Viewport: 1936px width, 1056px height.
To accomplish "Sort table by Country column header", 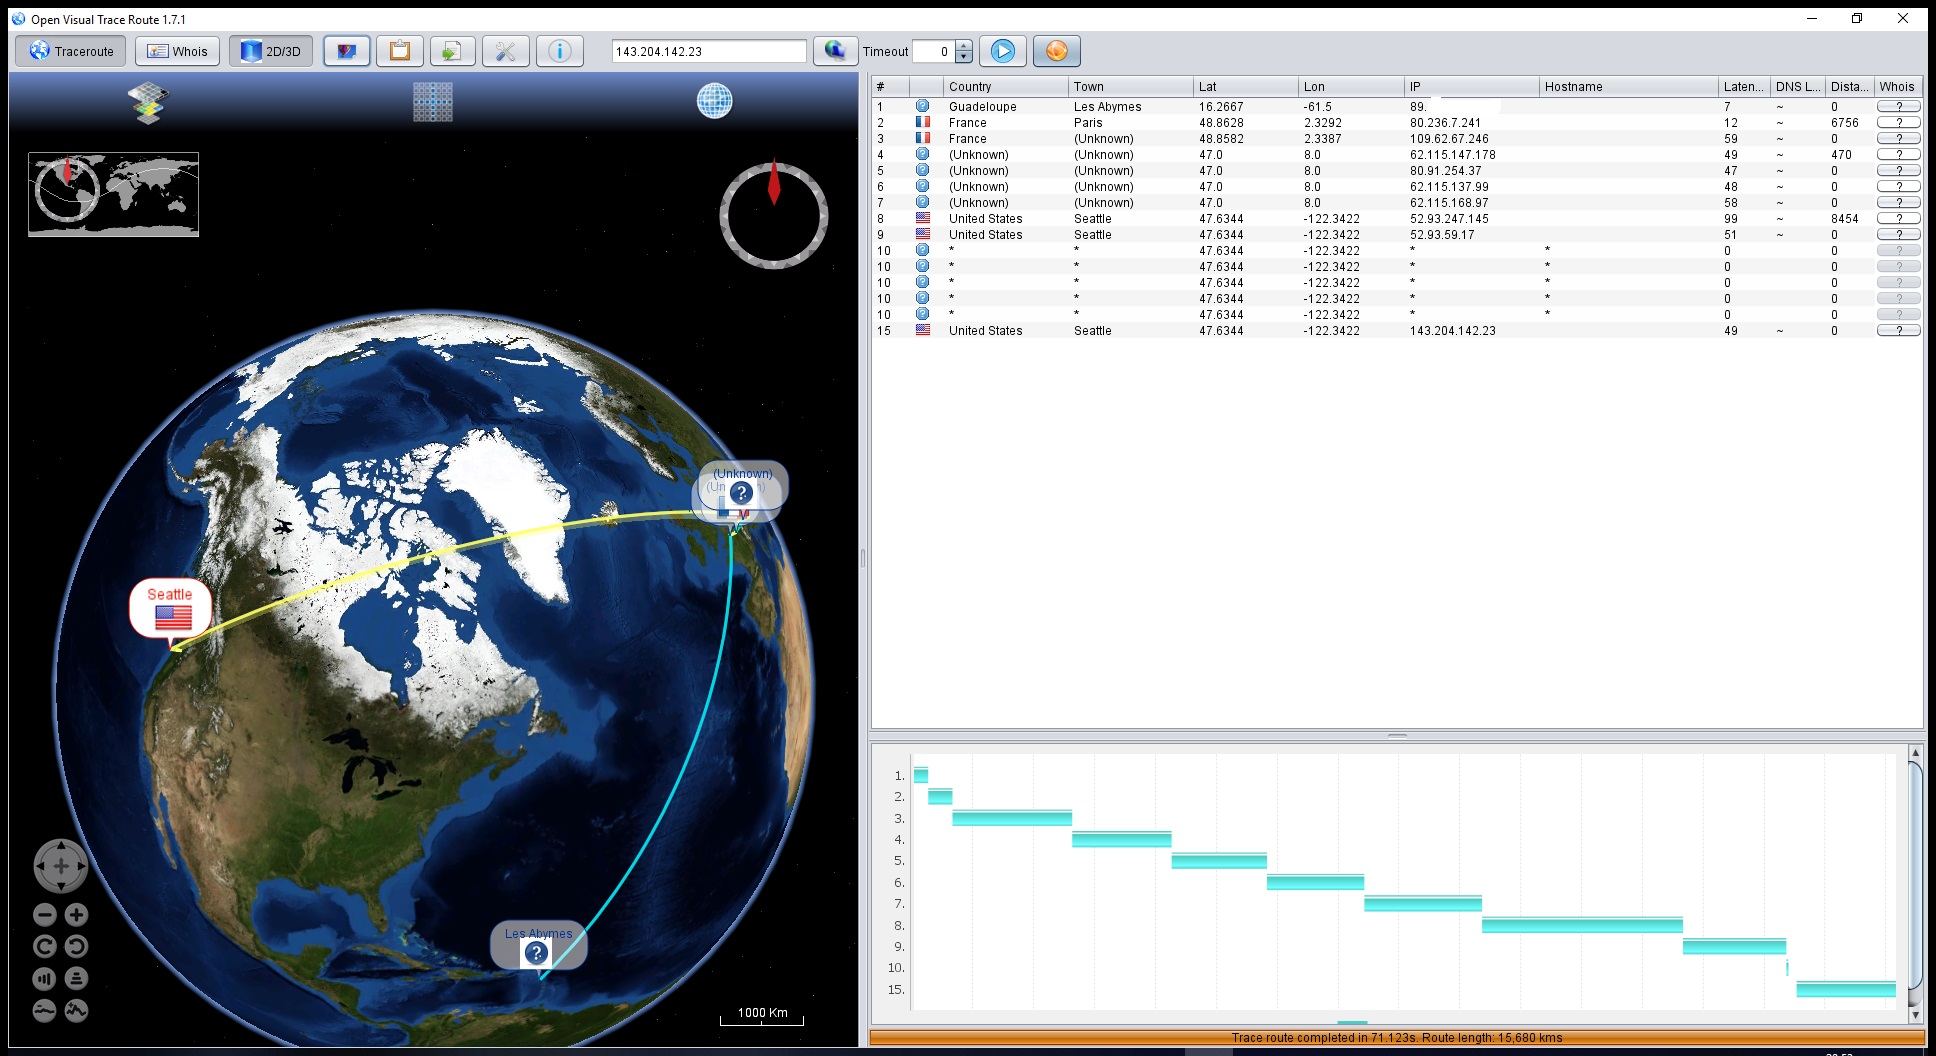I will click(x=1005, y=87).
